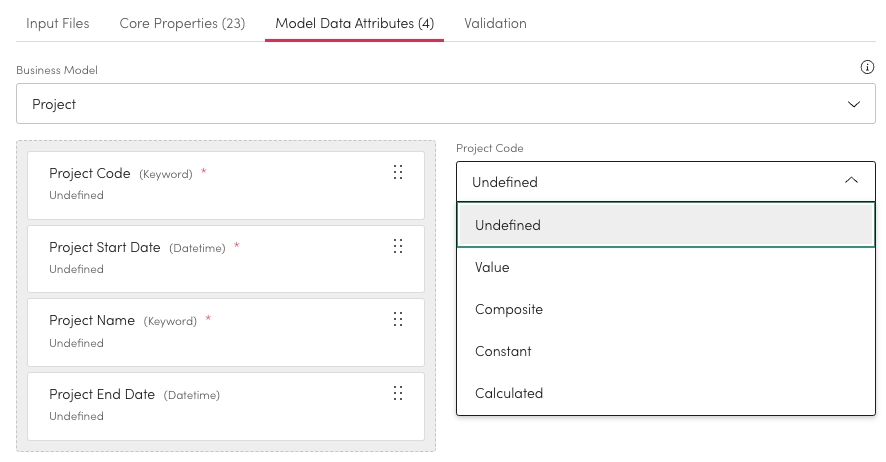Switch to the Input Files tab
This screenshot has width=886, height=462.
click(x=57, y=23)
